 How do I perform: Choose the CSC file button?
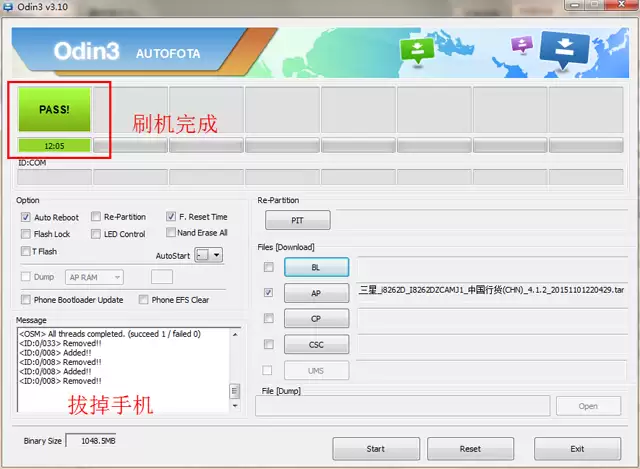click(x=316, y=345)
